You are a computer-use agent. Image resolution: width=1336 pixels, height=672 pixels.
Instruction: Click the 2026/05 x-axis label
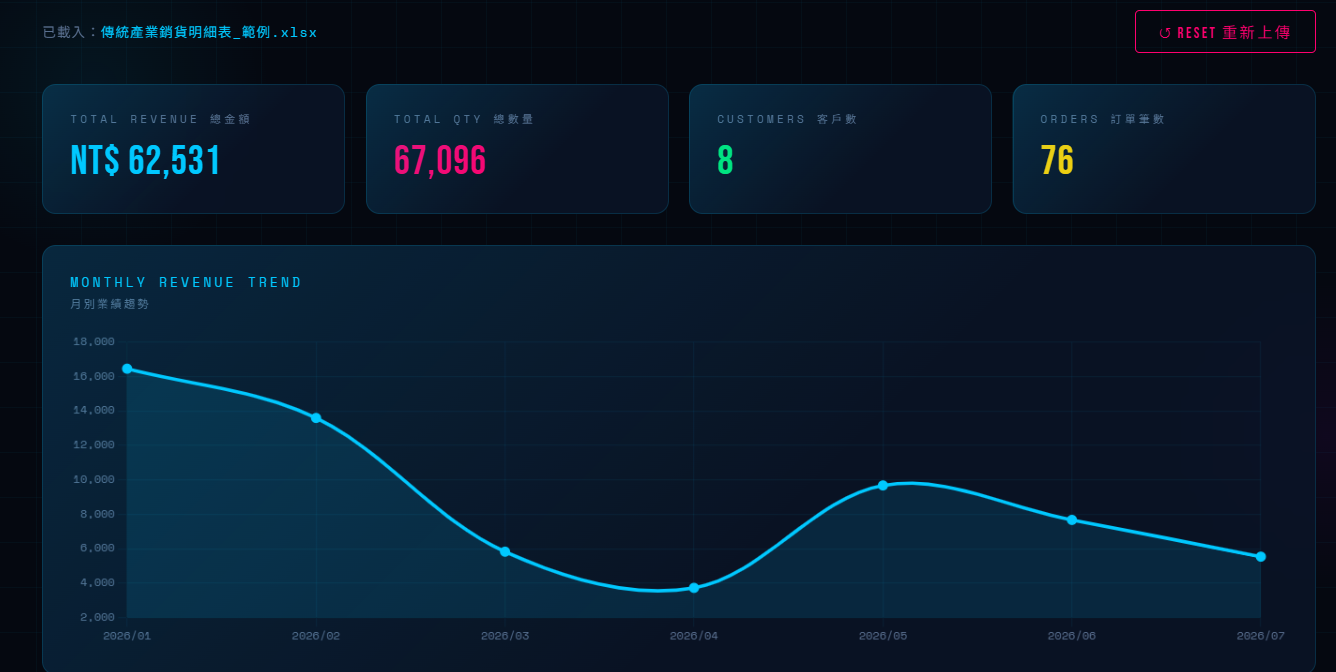[x=883, y=636]
